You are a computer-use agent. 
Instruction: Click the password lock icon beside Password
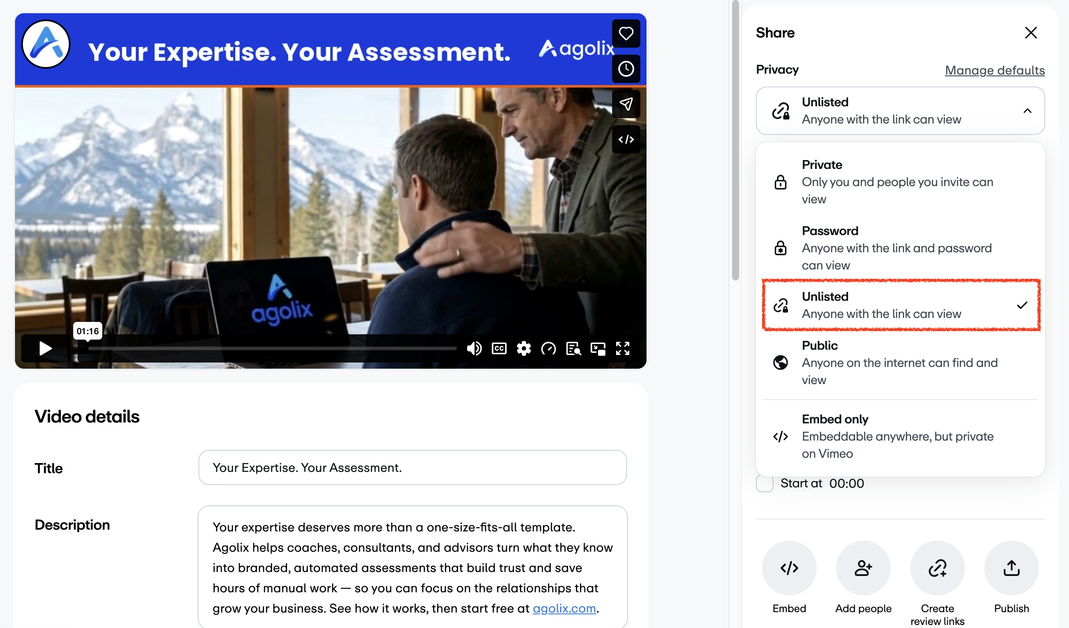pyautogui.click(x=781, y=248)
